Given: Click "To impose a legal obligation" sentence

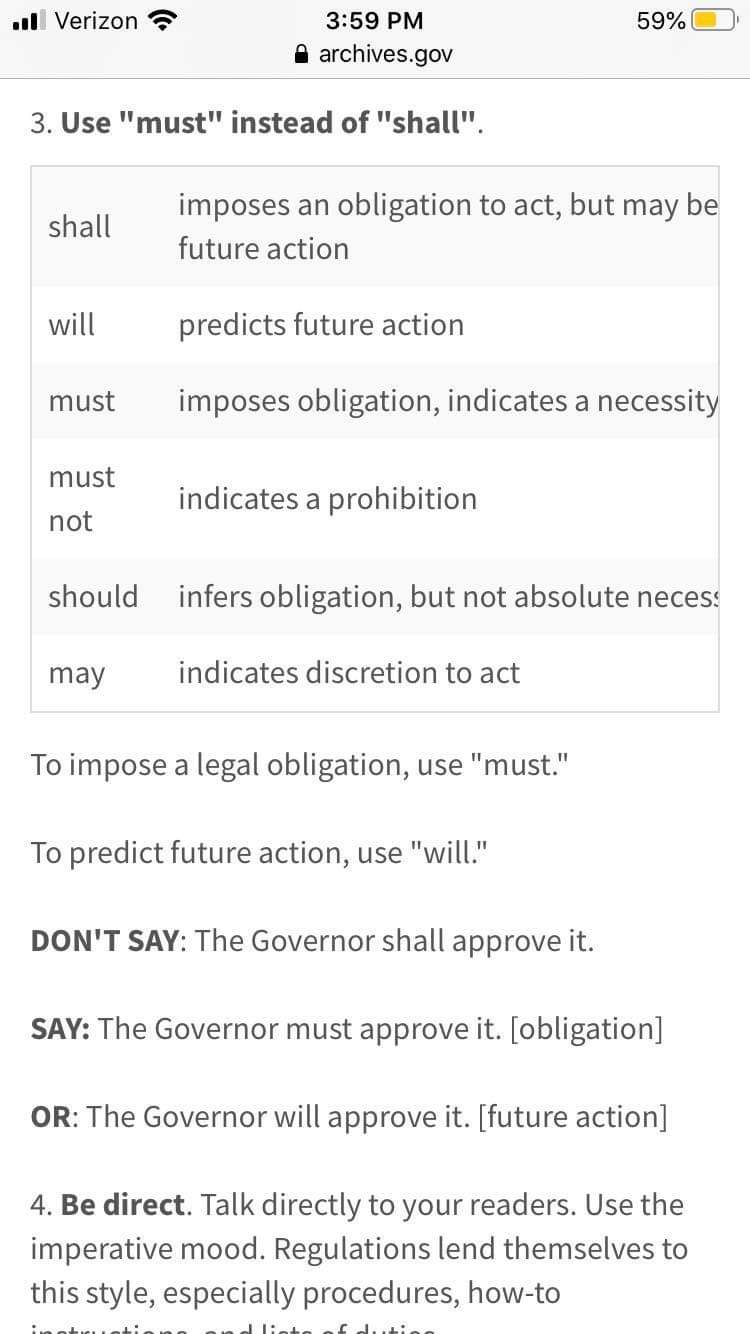Looking at the screenshot, I should [x=300, y=765].
